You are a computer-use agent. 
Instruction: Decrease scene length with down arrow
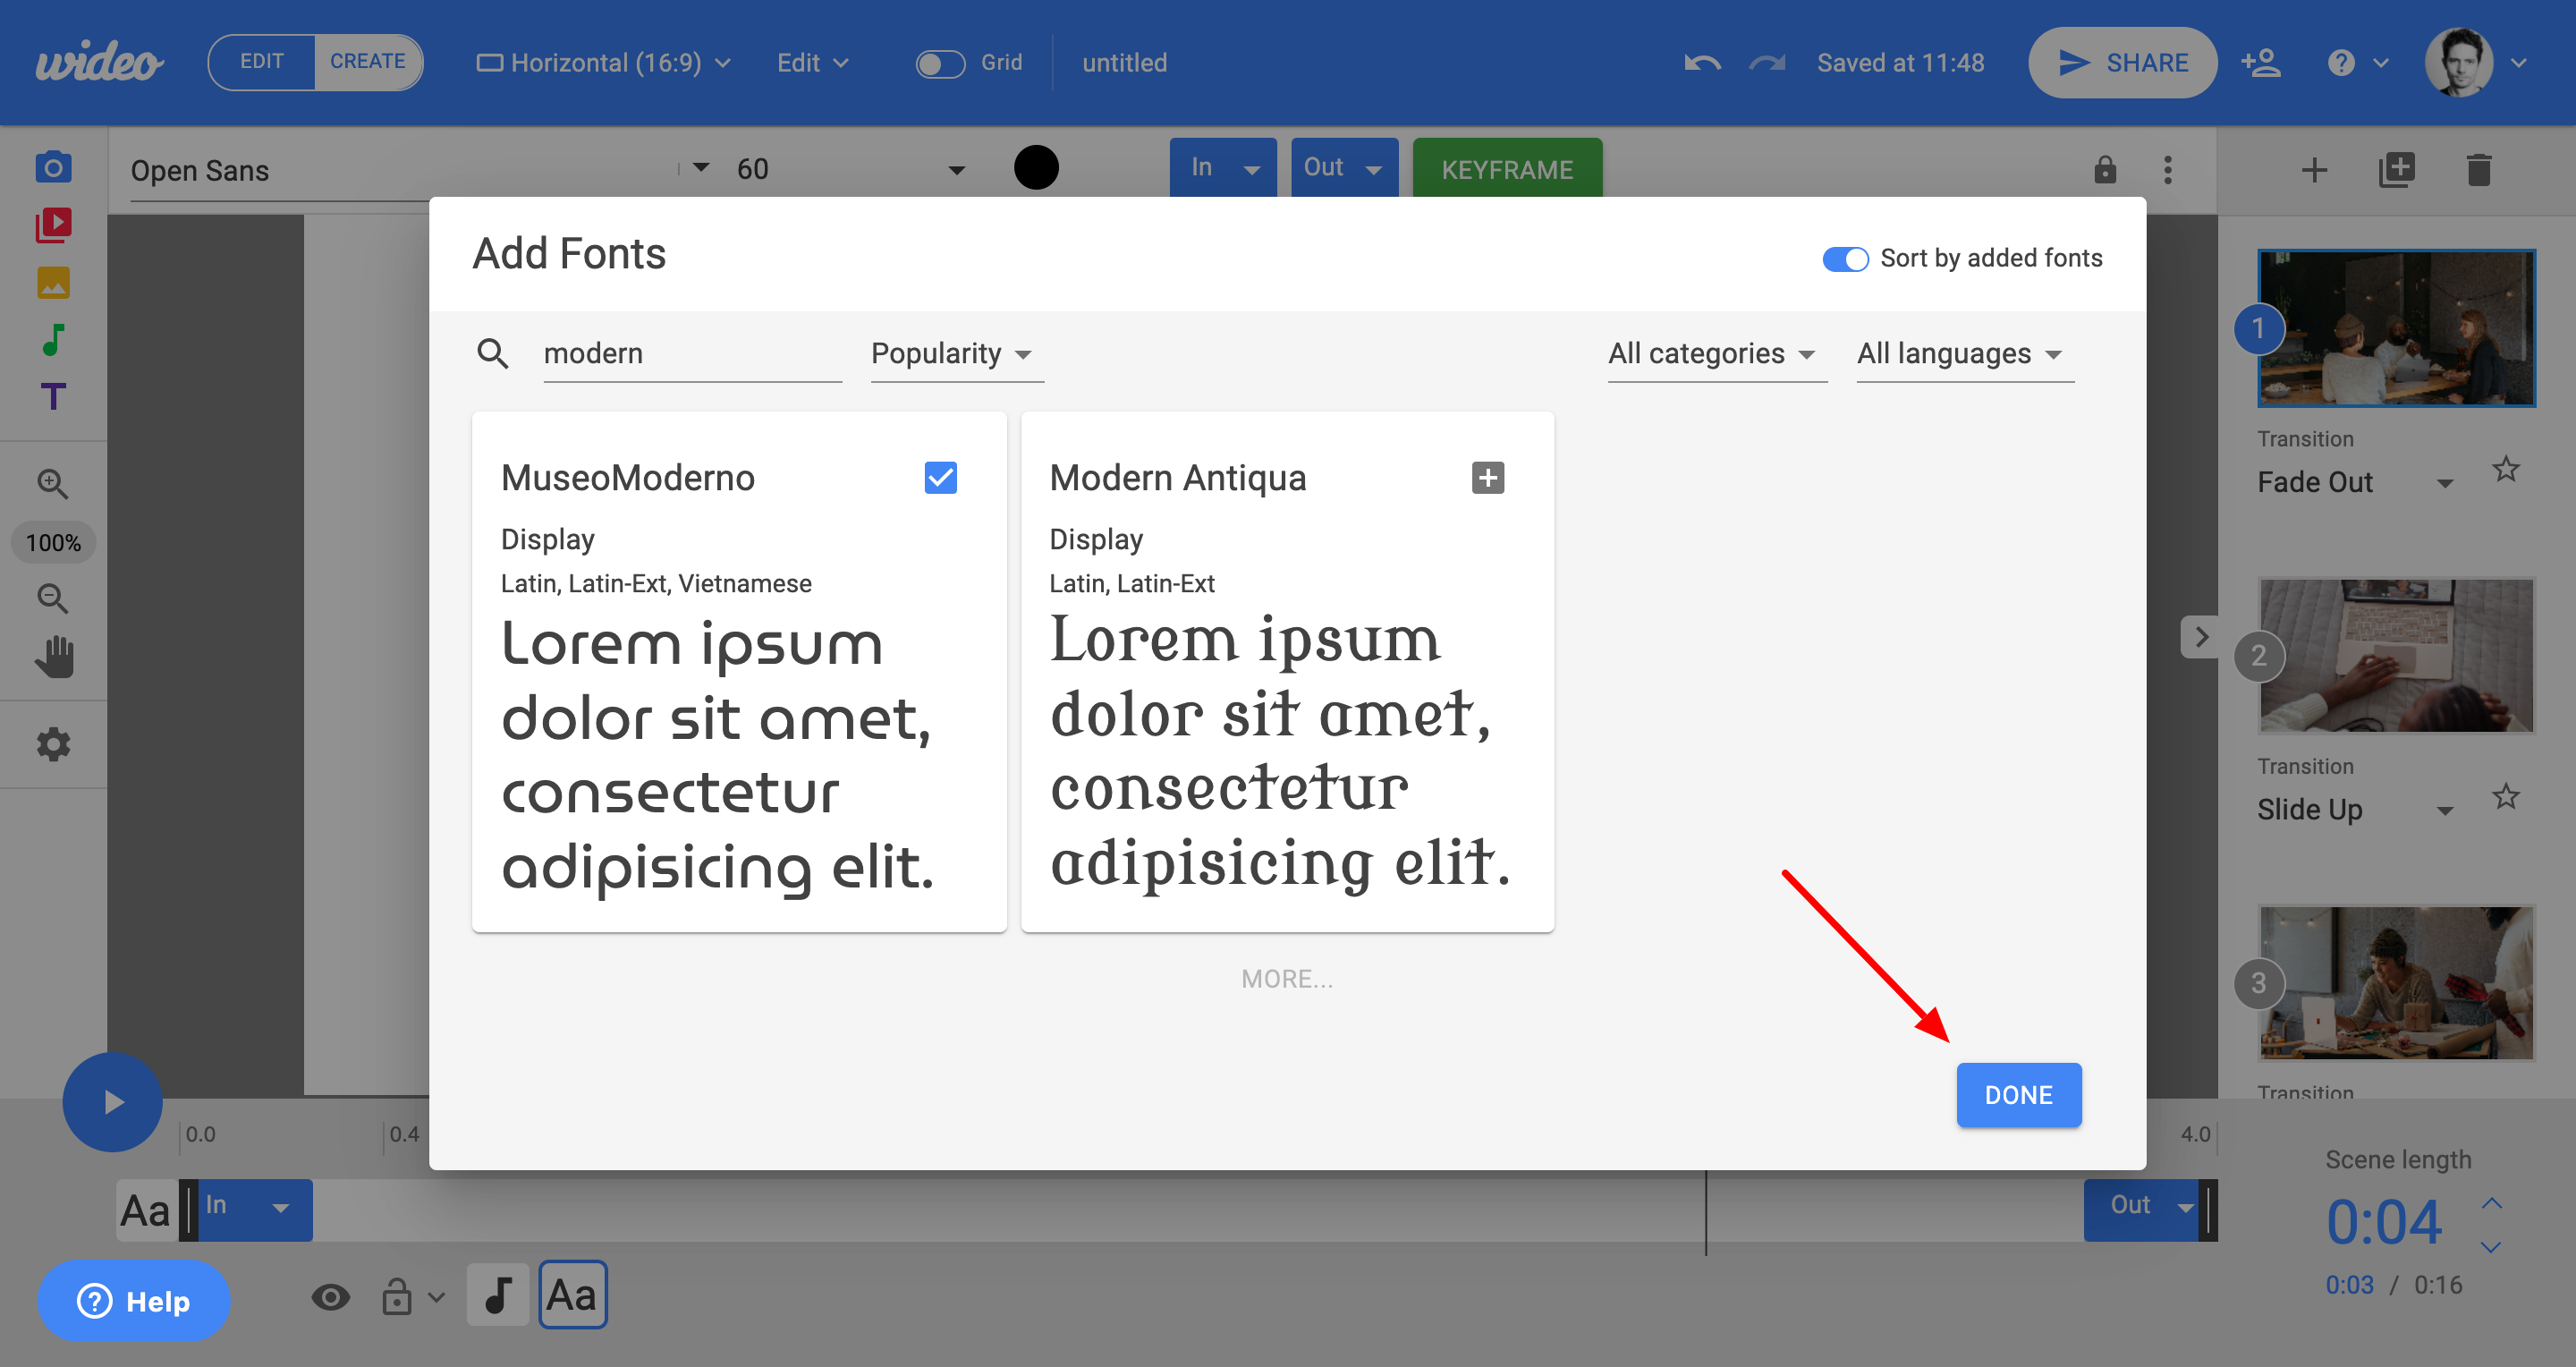tap(2491, 1247)
